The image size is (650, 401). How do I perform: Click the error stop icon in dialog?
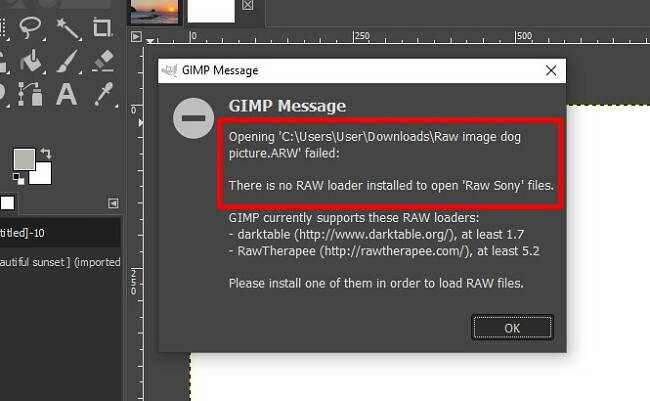(194, 118)
